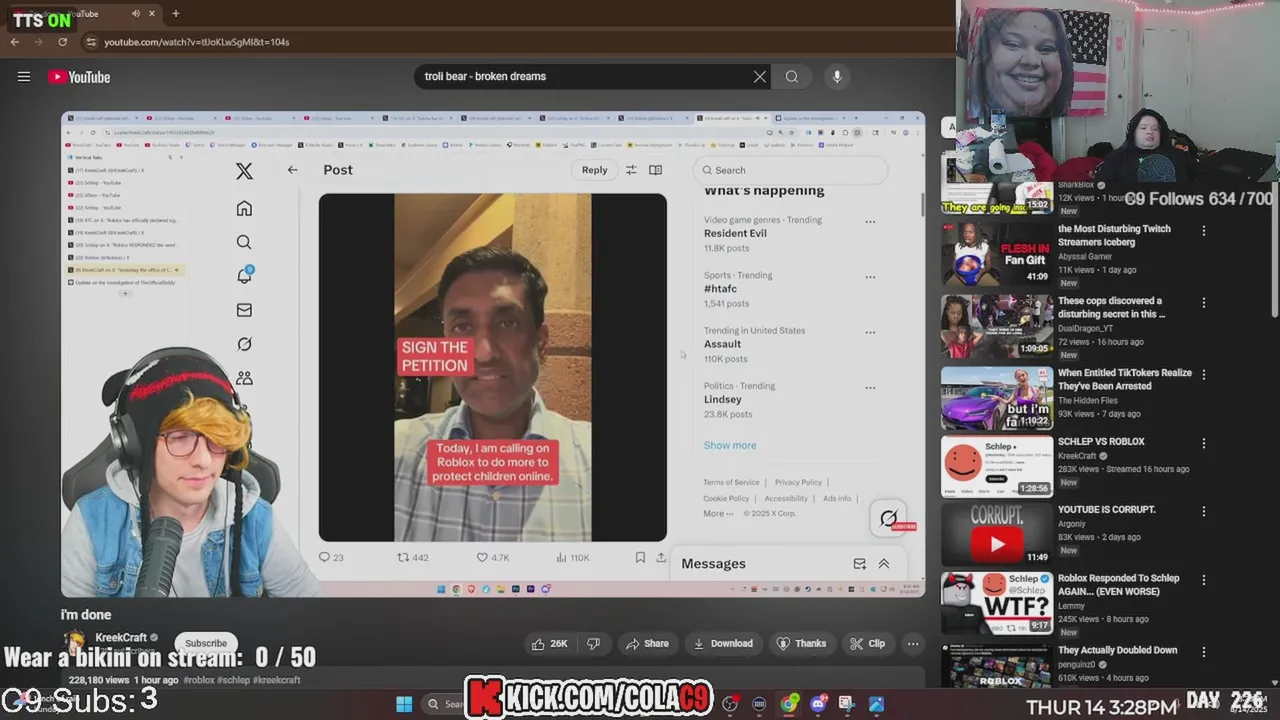Image resolution: width=1280 pixels, height=720 pixels.
Task: Open thumbnail with 1:09:05 duration
Action: pyautogui.click(x=997, y=326)
